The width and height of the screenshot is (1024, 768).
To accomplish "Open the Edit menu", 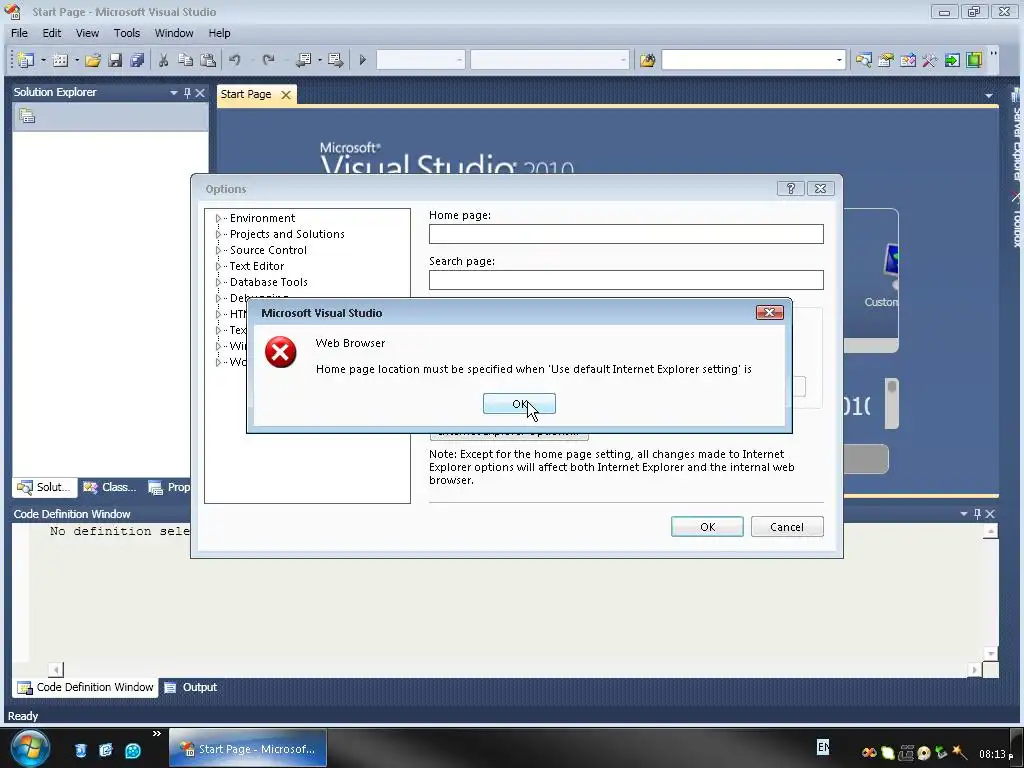I will (52, 33).
